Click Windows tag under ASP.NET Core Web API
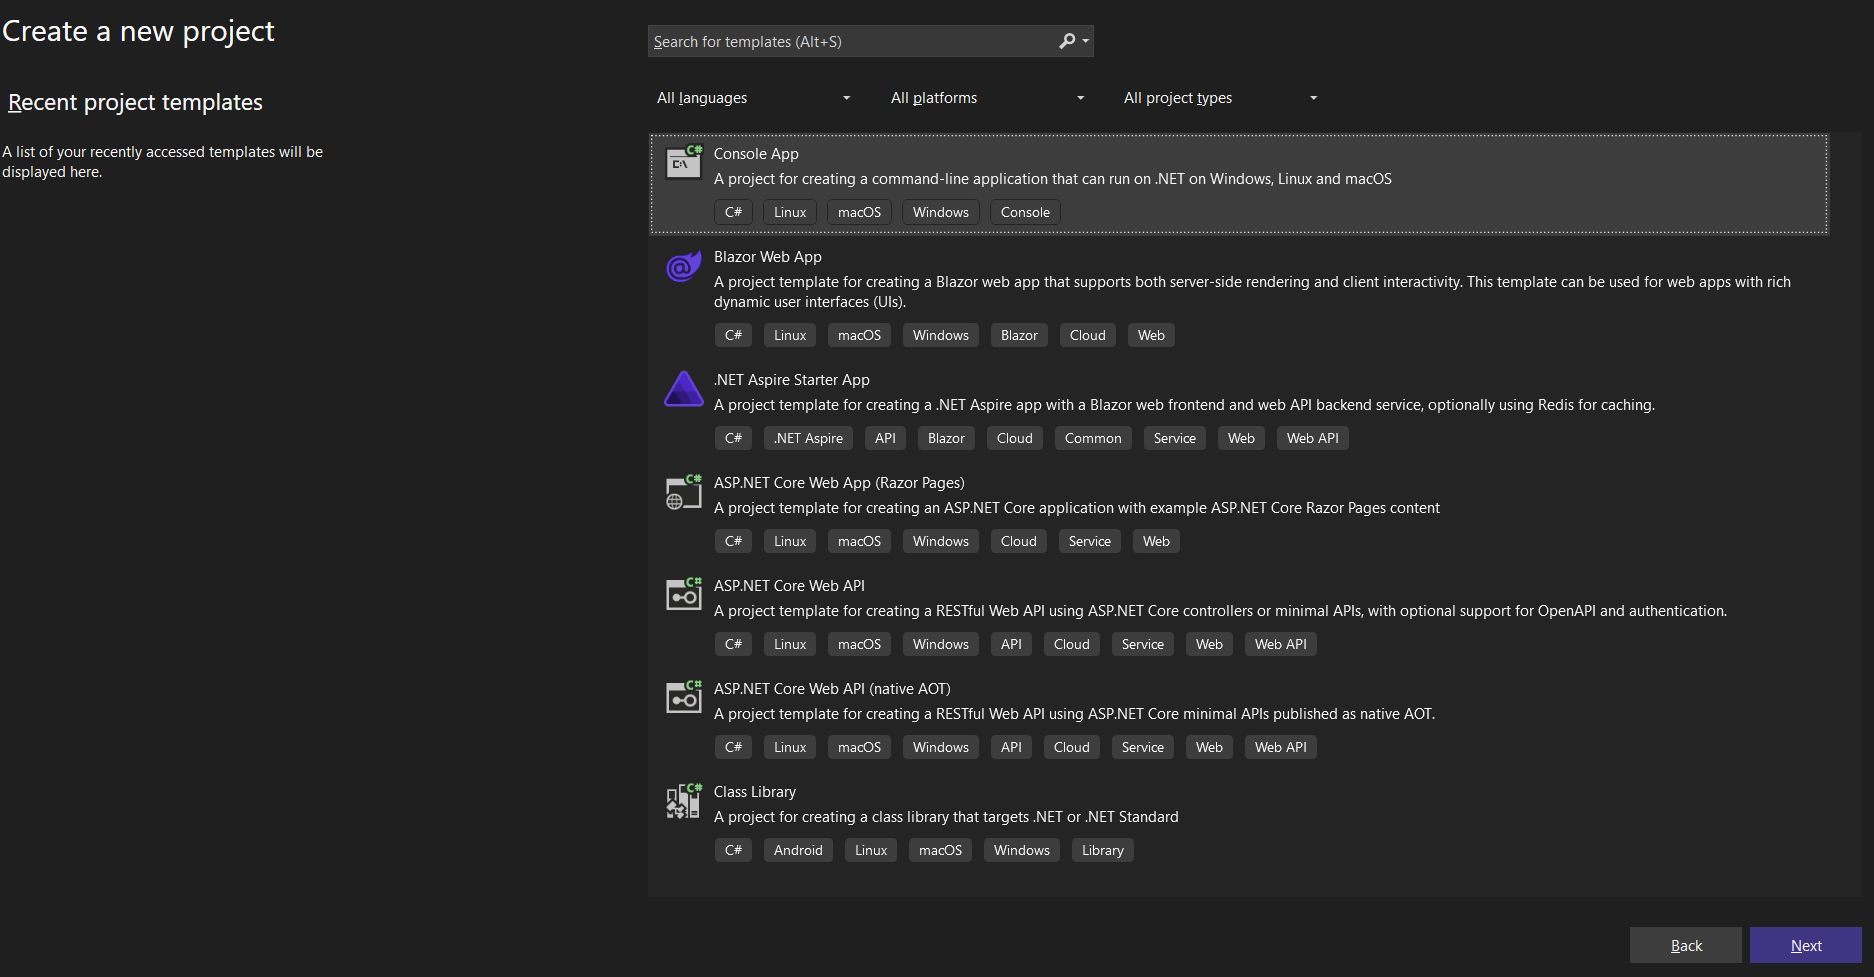 tap(940, 644)
